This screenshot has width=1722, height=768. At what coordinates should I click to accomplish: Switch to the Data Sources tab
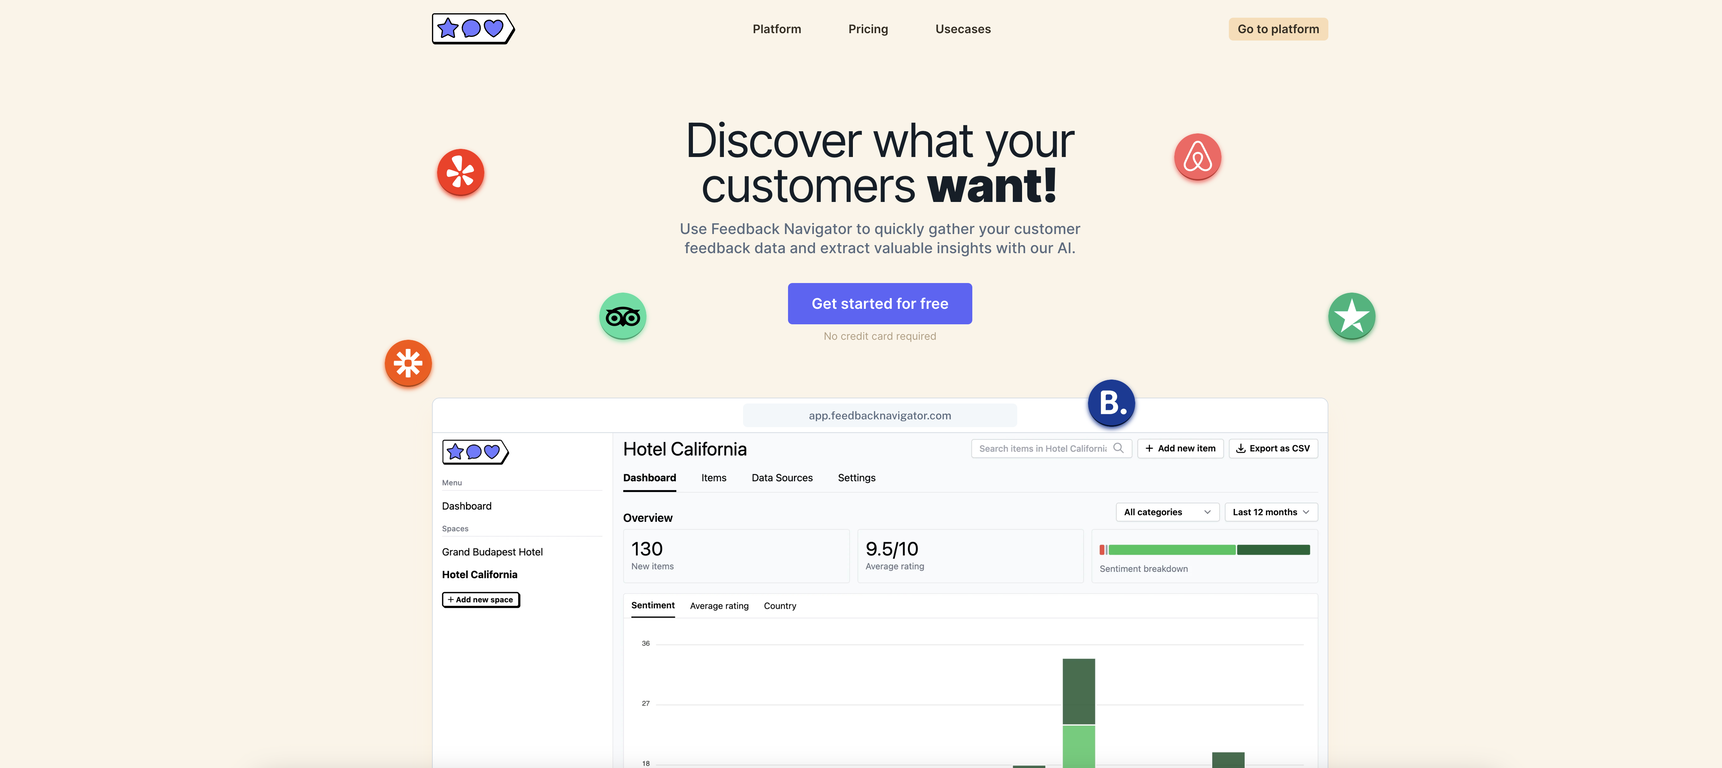782,478
